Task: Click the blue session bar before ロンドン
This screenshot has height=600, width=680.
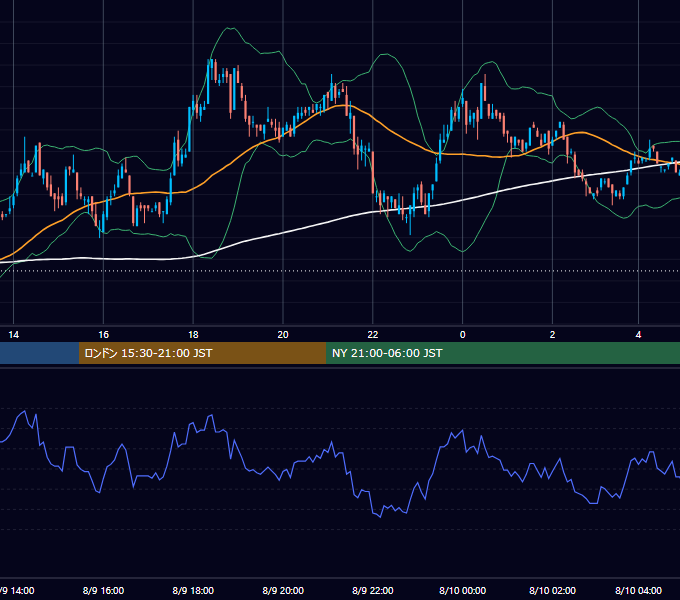Action: (39, 353)
